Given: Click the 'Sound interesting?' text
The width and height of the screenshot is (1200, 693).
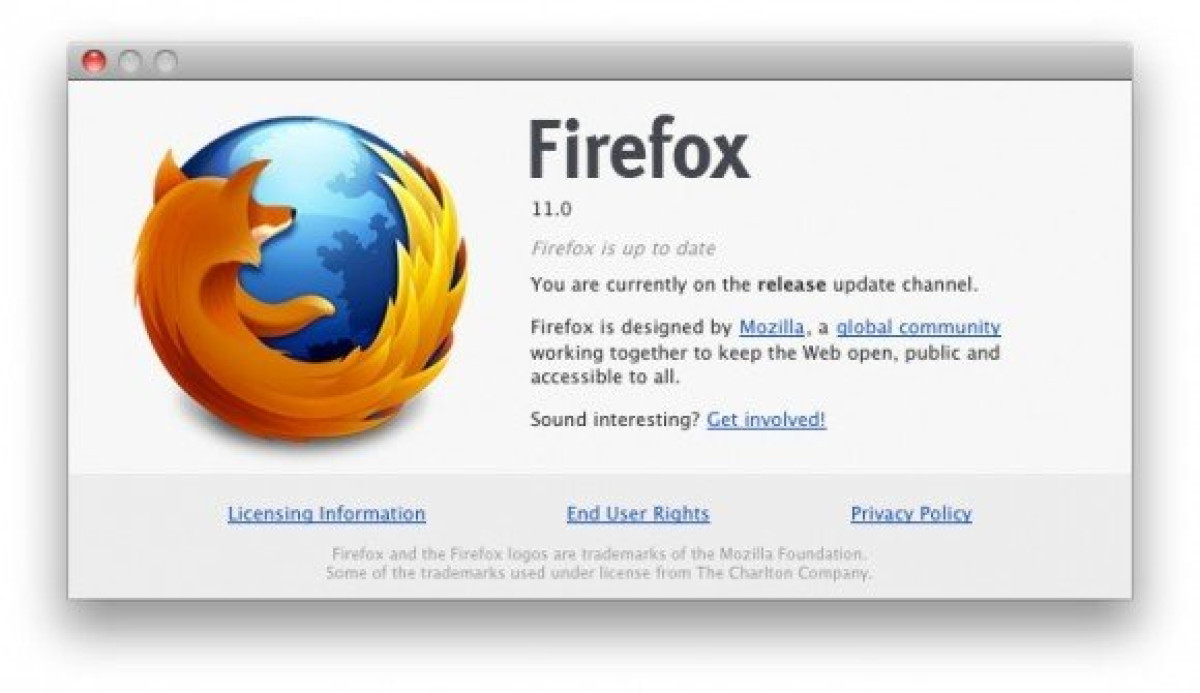Looking at the screenshot, I should pos(615,420).
